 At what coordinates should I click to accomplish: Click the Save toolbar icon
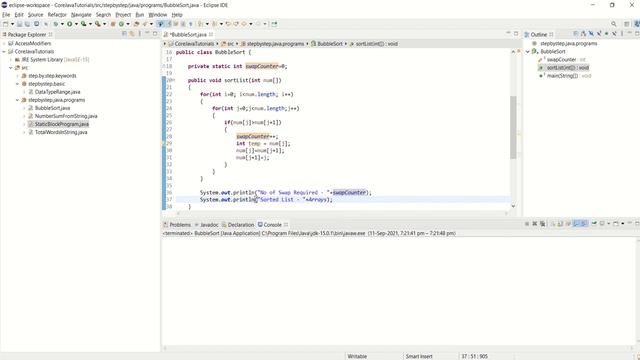19,24
